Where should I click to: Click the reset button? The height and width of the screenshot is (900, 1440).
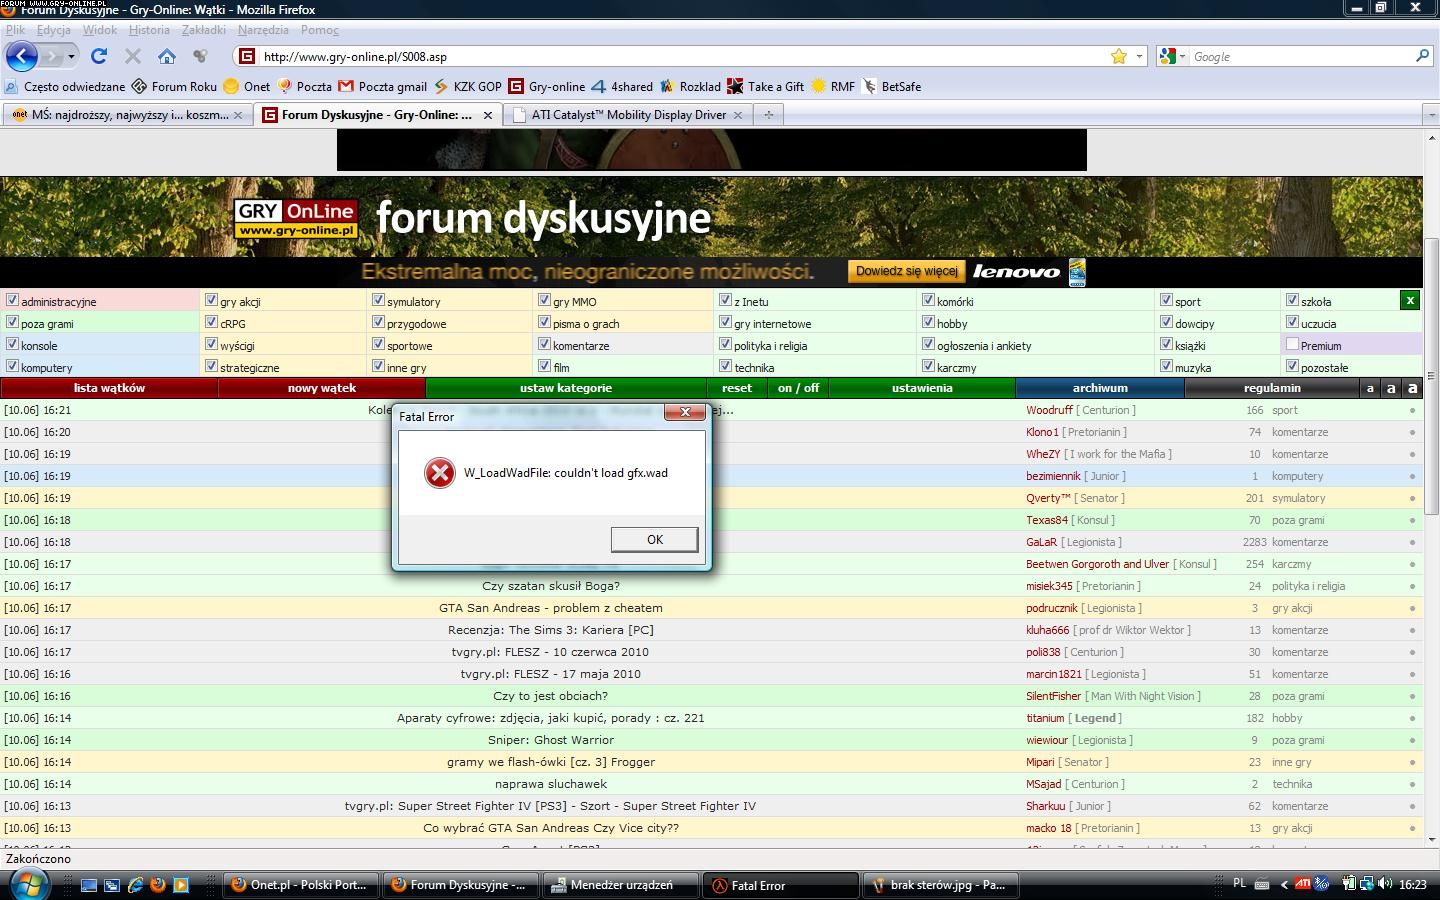point(737,388)
